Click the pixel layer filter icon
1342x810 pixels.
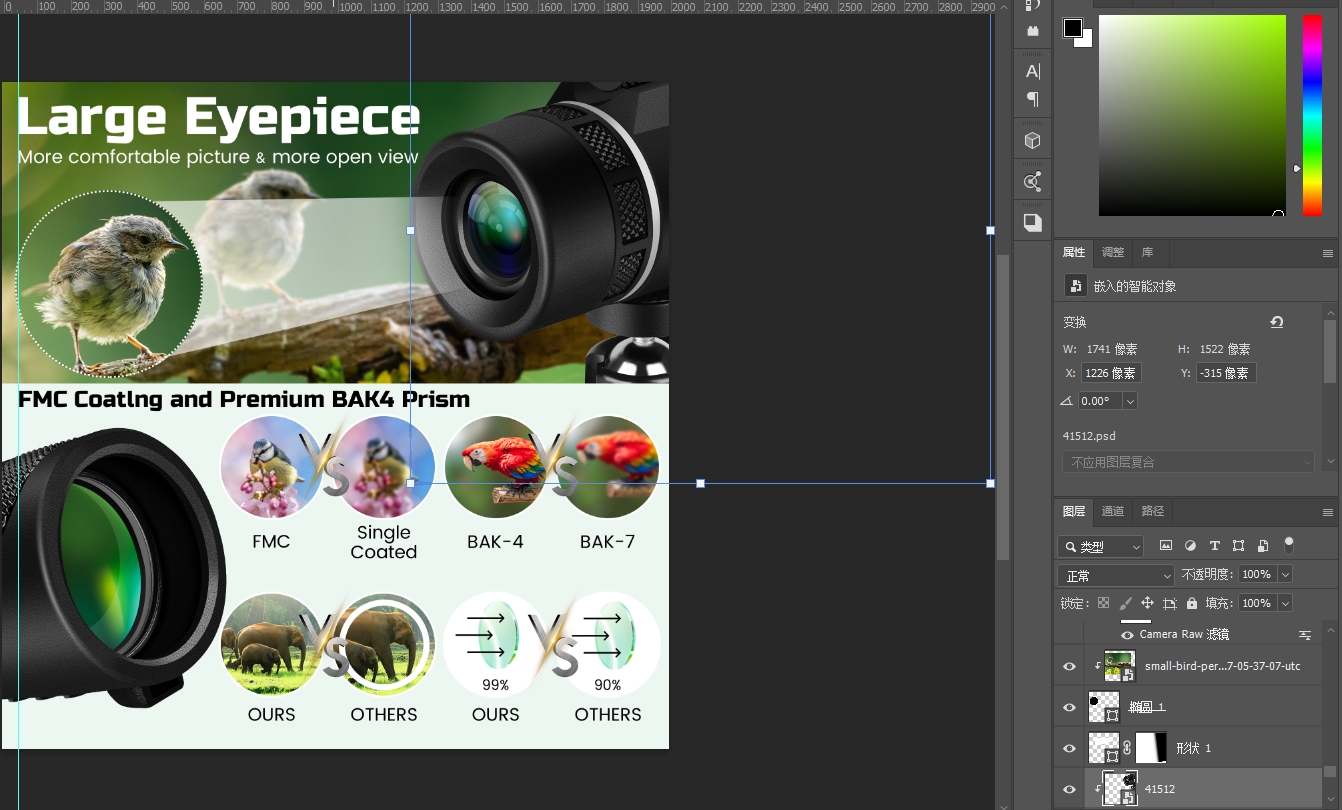tap(1166, 546)
